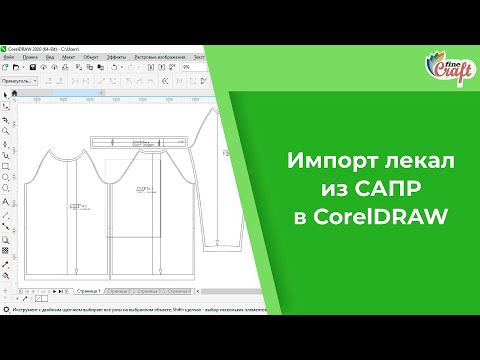Select the Rectangle tool
This screenshot has width=480, height=360.
(6, 166)
